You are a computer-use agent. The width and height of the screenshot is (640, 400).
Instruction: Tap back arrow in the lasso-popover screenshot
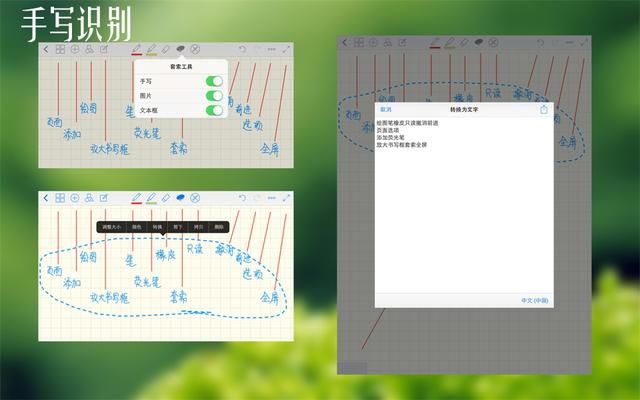pos(46,49)
